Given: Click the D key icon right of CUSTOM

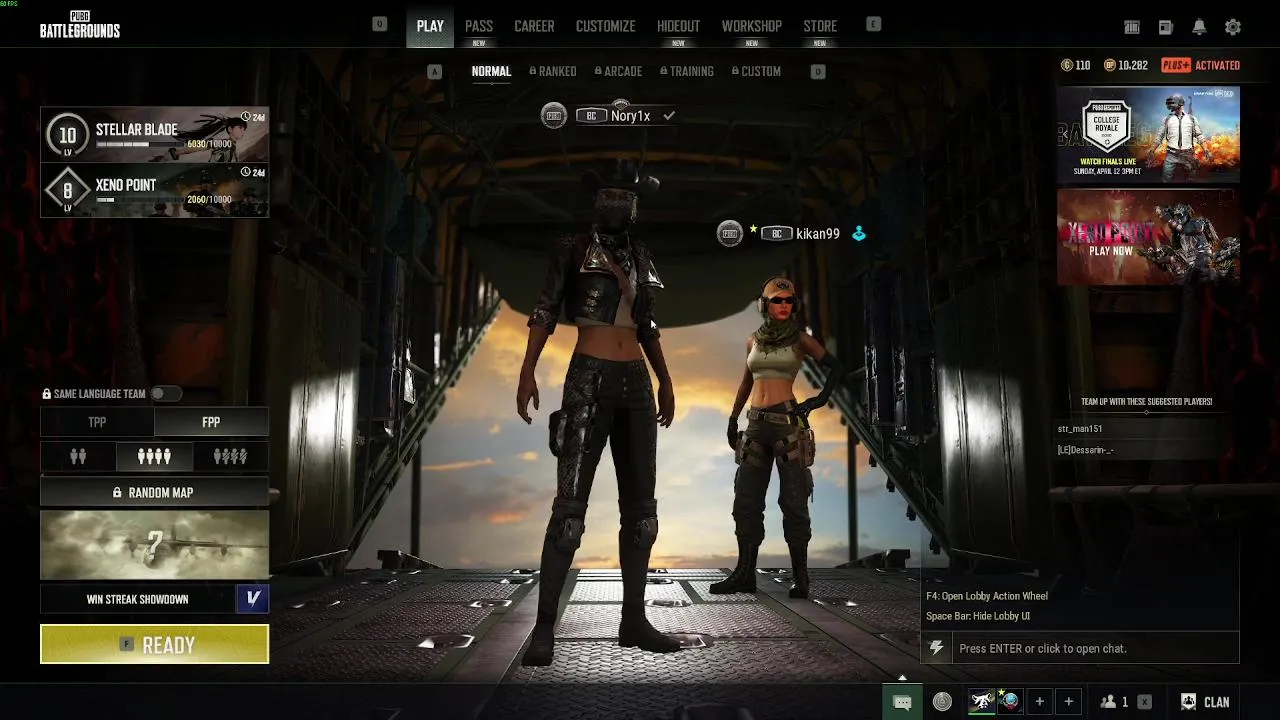Looking at the screenshot, I should [818, 71].
